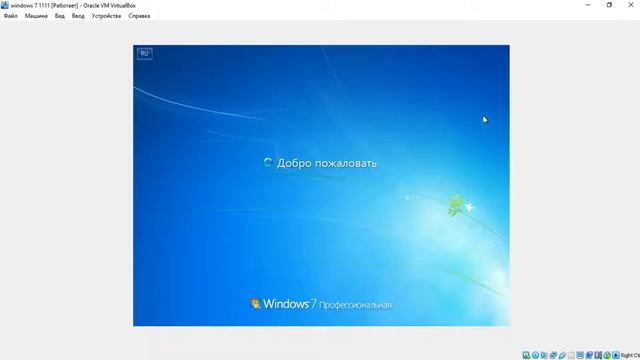Open the Ввод menu
This screenshot has width=640, height=360.
78,16
